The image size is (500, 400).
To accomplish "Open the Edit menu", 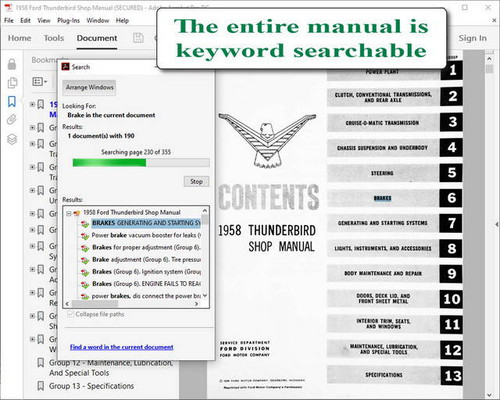I will (x=25, y=21).
